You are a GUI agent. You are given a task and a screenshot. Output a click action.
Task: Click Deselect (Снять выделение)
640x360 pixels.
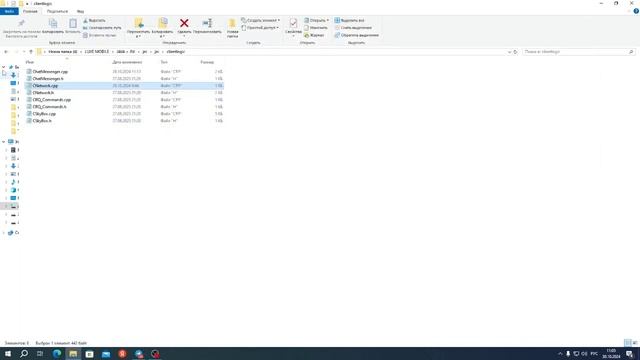[353, 28]
